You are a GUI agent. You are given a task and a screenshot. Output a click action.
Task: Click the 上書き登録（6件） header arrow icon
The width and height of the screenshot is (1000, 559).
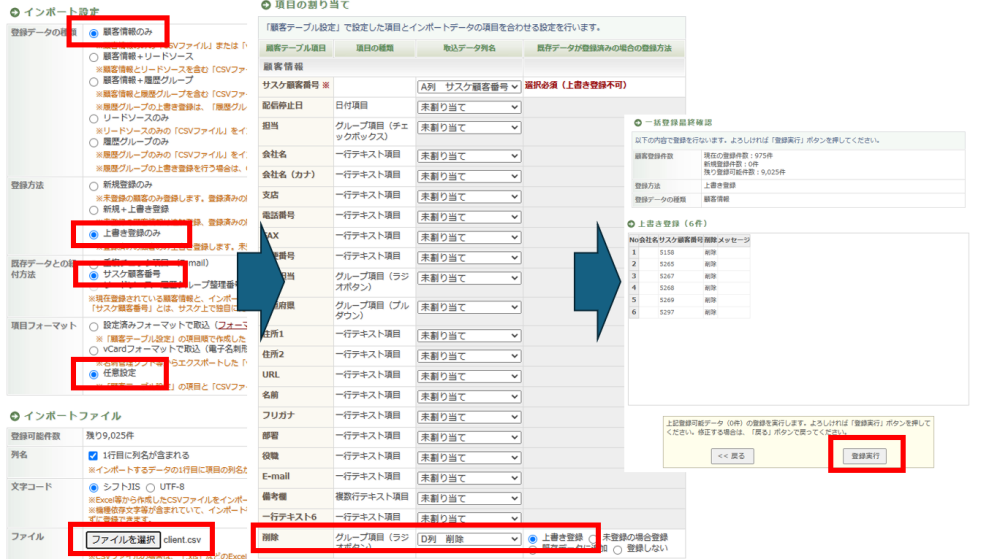(x=630, y=223)
